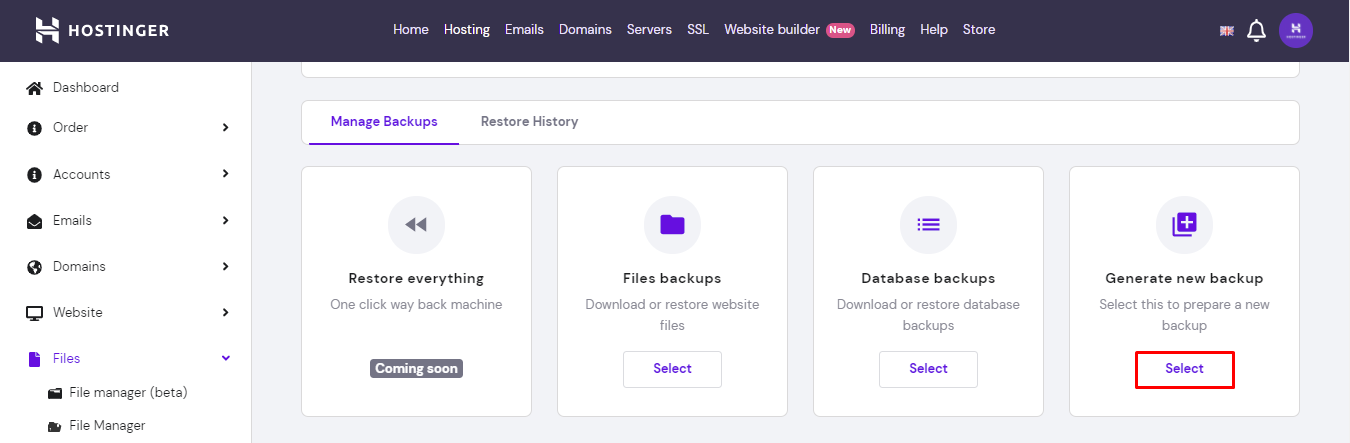Open the user profile avatar
Image resolution: width=1350 pixels, height=443 pixels.
pos(1296,30)
